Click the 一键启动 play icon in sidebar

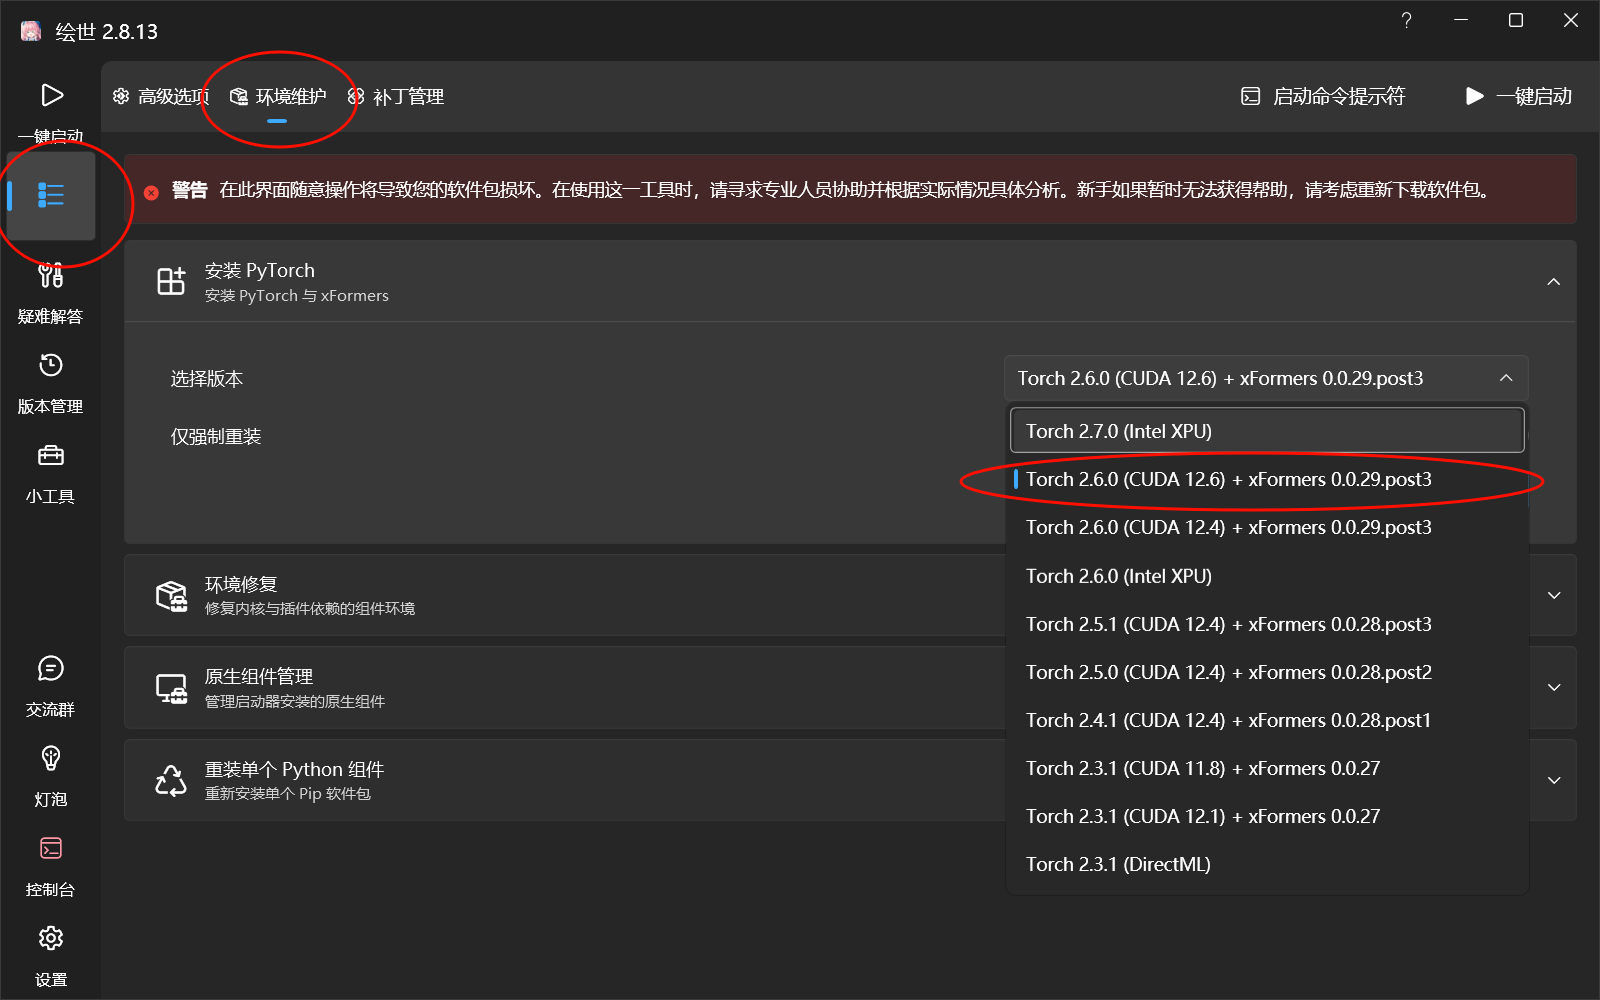point(51,96)
